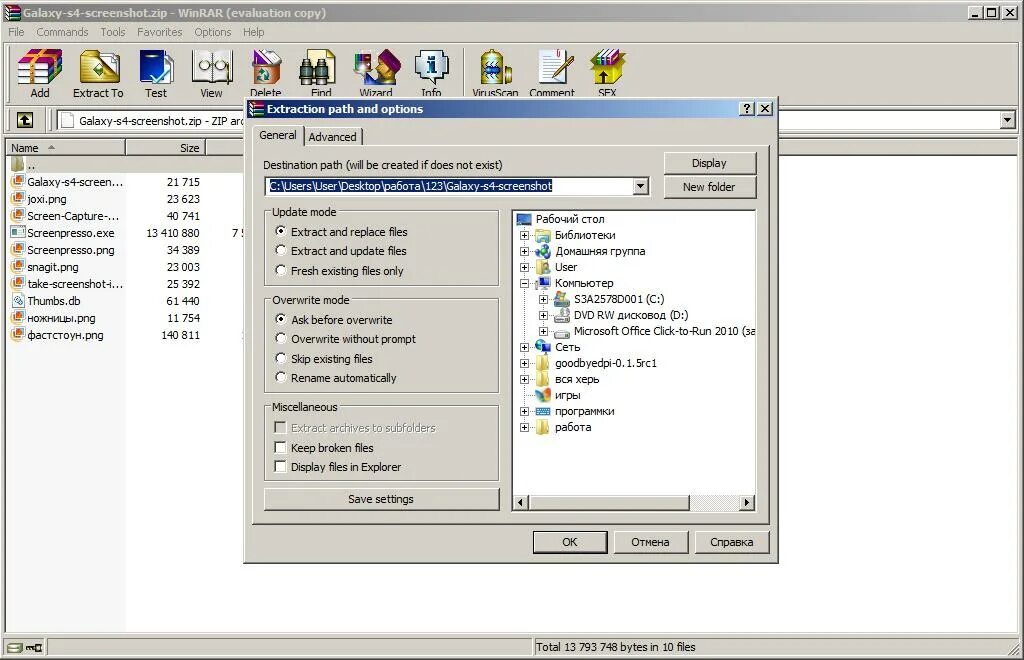Screen dimensions: 1024x660
Task: Expand the Сеть tree node
Action: click(524, 347)
